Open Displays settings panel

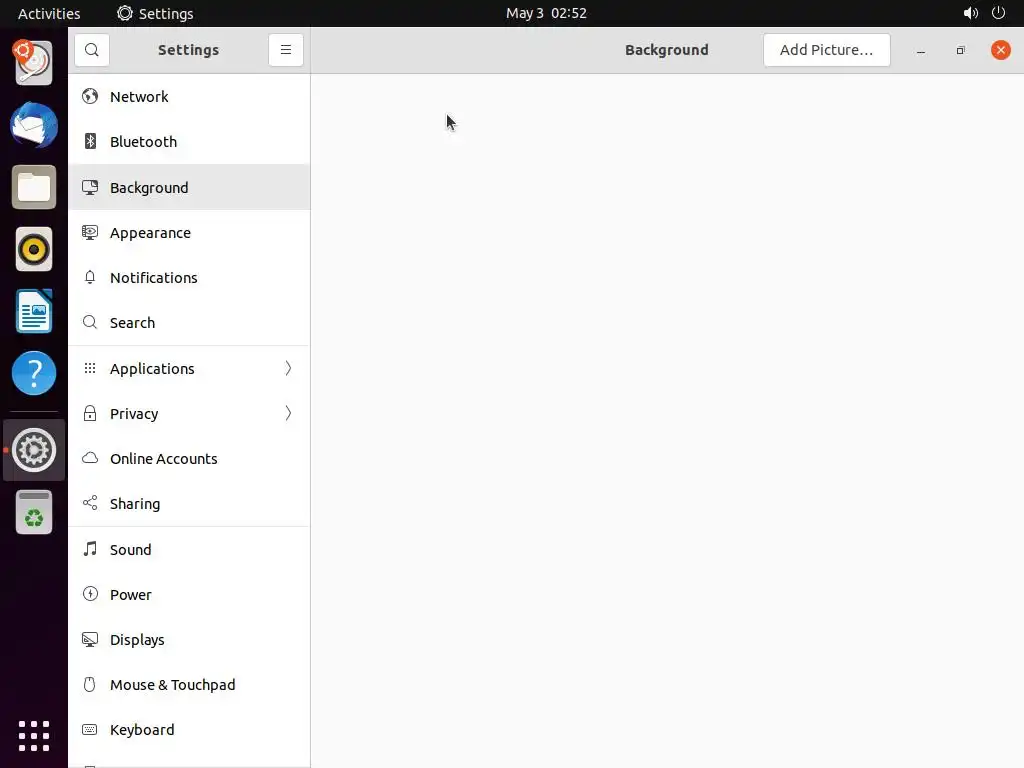pyautogui.click(x=189, y=639)
